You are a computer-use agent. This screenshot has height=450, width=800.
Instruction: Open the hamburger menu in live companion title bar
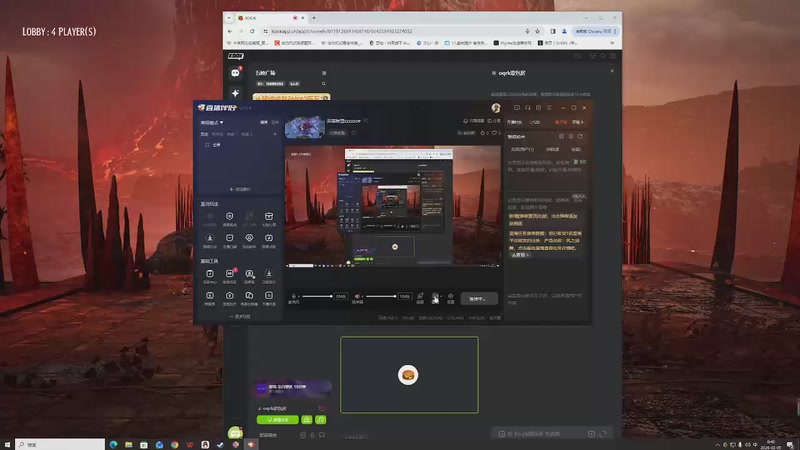pos(549,108)
